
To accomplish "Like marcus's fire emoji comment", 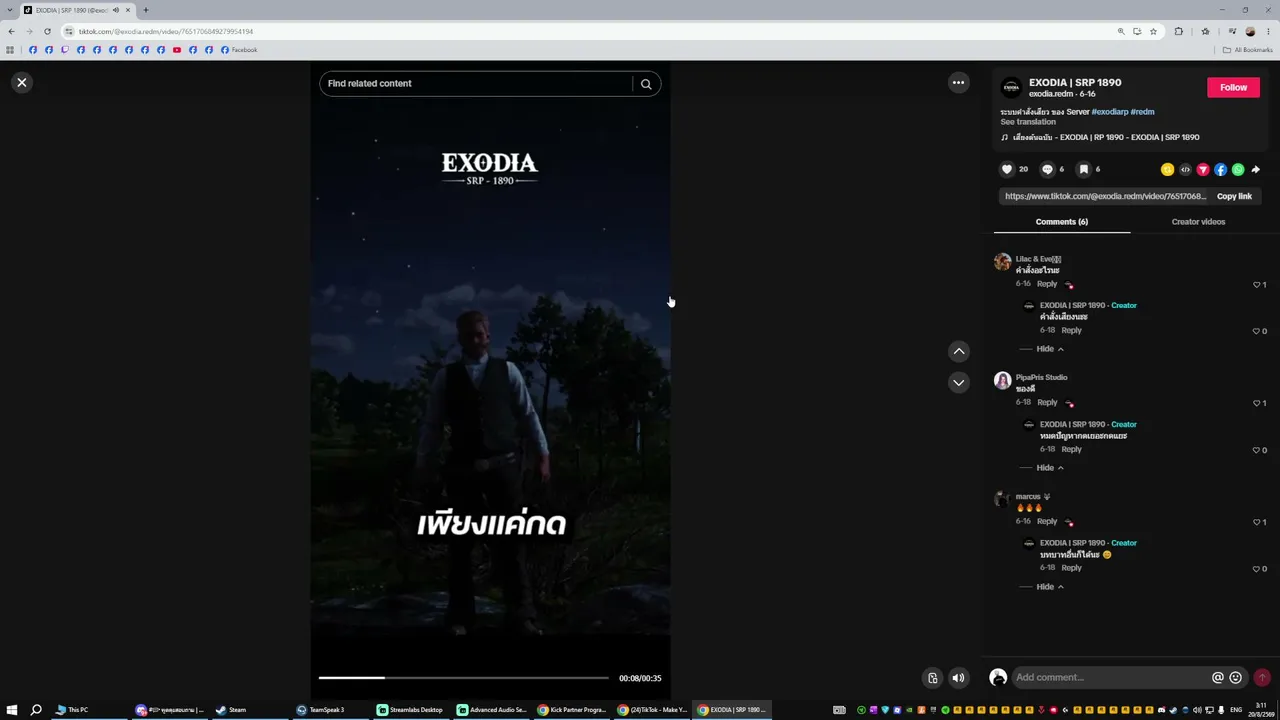I will [x=1257, y=522].
